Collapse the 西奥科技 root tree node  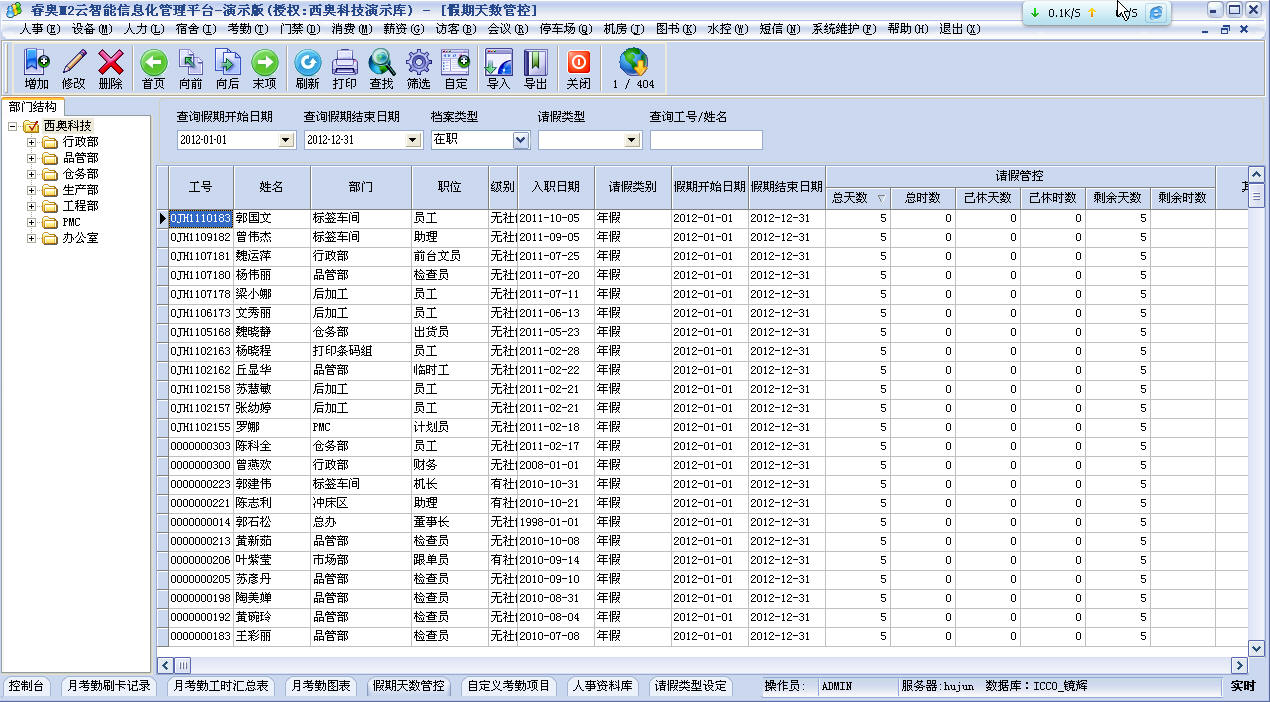click(13, 126)
